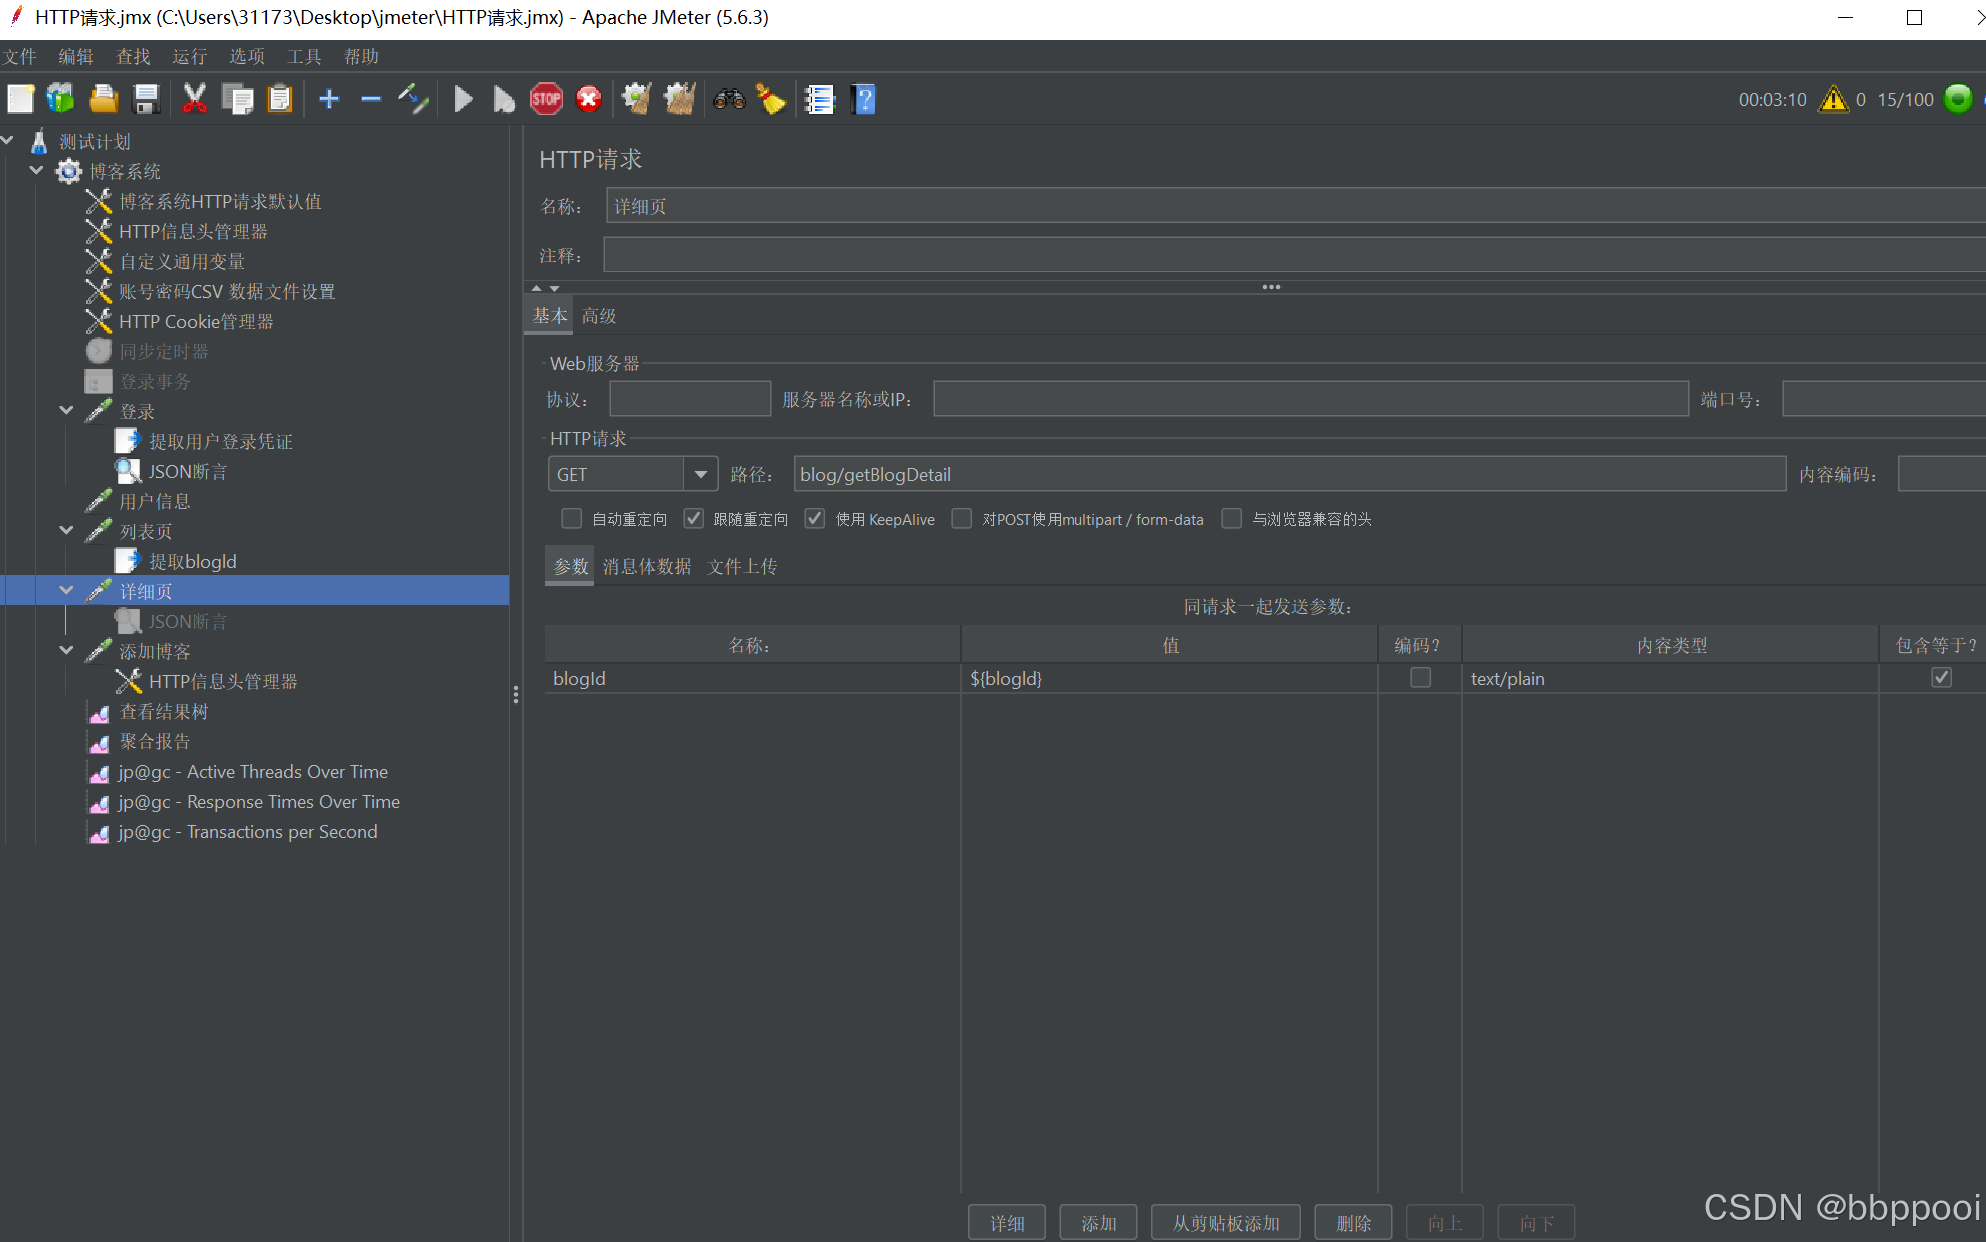Click the red STOP icon
Screen dimensions: 1986x1242
546,99
